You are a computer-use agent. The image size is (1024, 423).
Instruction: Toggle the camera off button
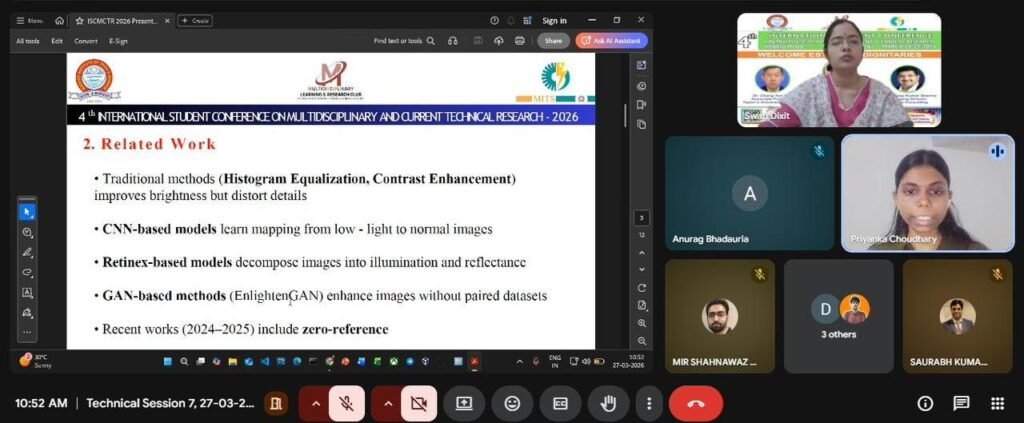[419, 403]
